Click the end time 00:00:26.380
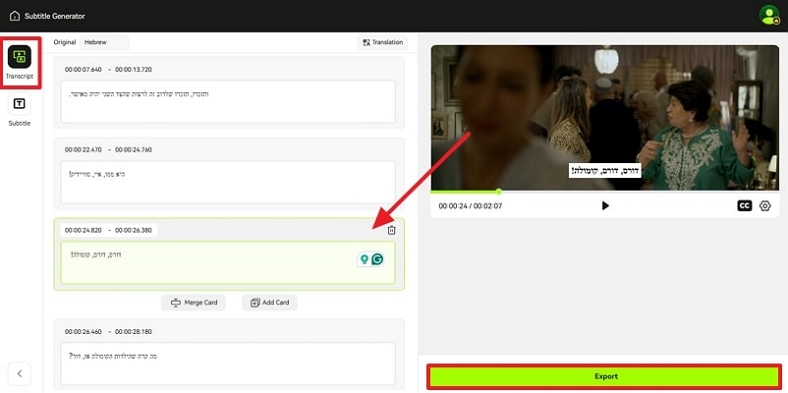Image resolution: width=788 pixels, height=393 pixels. (x=134, y=230)
